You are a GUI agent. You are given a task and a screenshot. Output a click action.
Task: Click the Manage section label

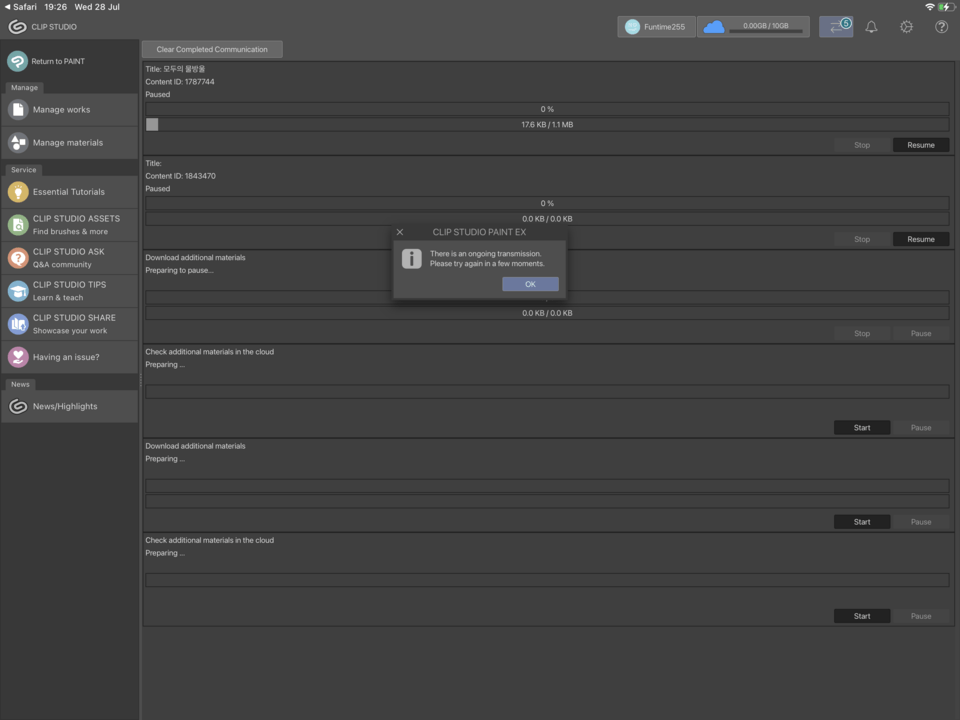[24, 88]
